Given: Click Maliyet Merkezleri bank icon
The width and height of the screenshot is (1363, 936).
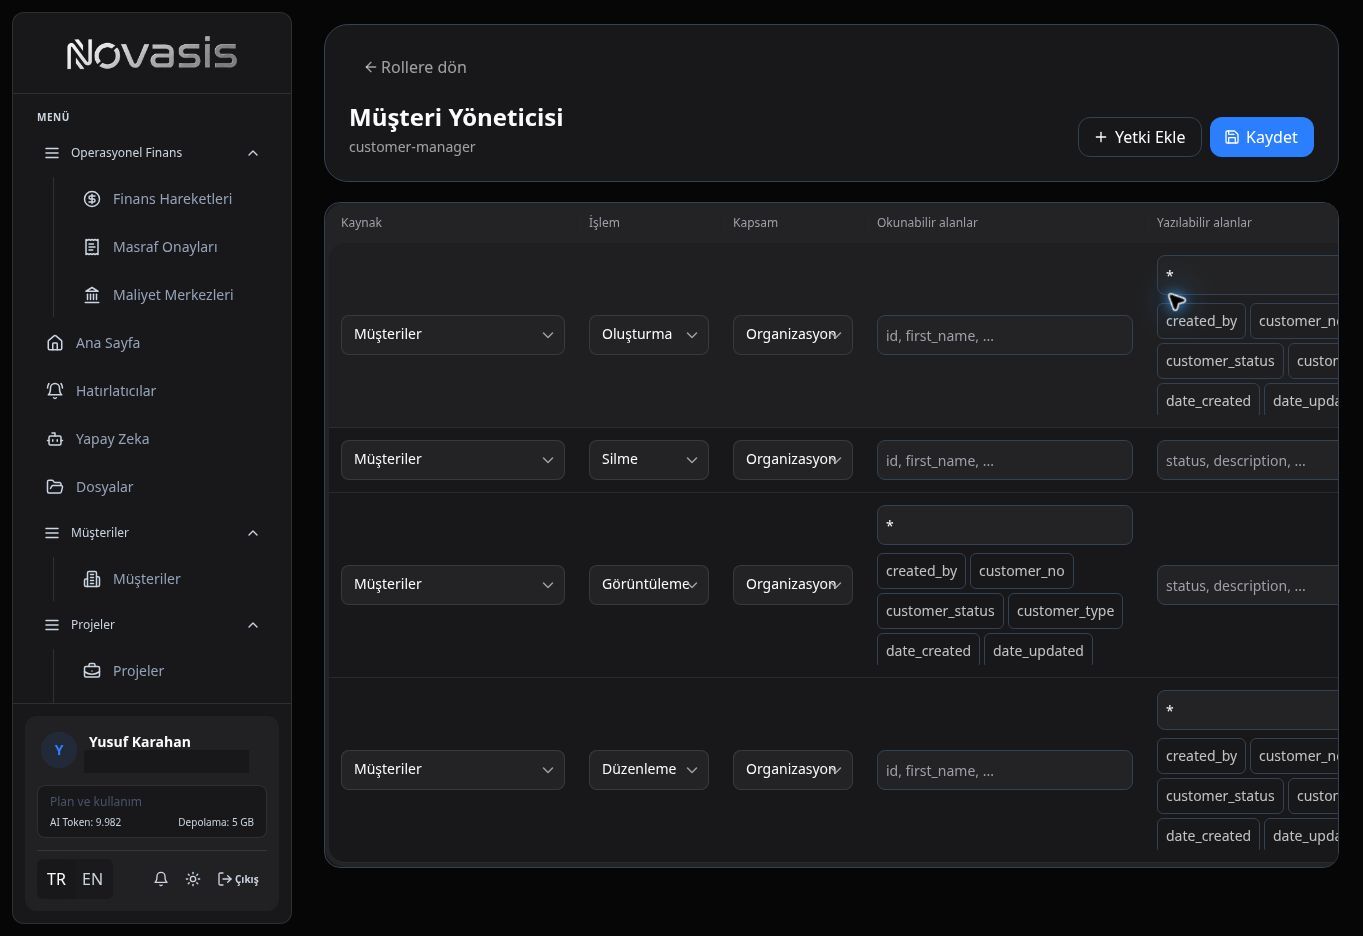Looking at the screenshot, I should 92,295.
